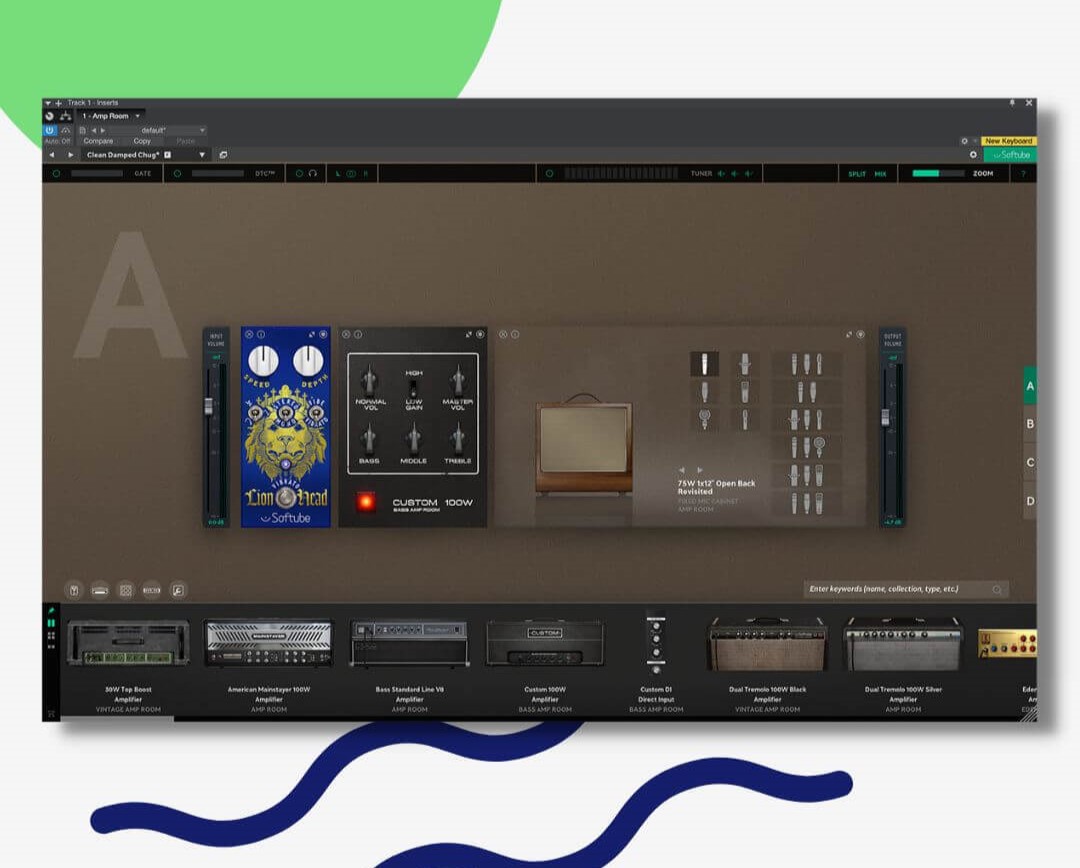The width and height of the screenshot is (1080, 868).
Task: Click the rack unit filter icon
Action: [x=152, y=590]
